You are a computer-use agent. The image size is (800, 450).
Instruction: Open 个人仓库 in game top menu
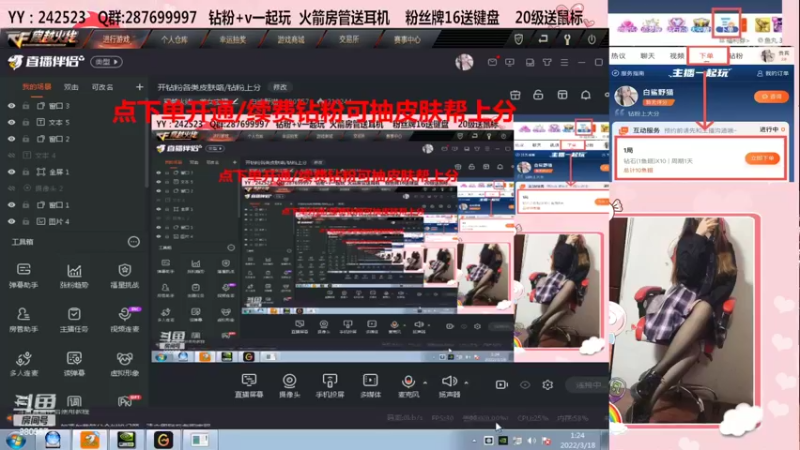point(174,39)
